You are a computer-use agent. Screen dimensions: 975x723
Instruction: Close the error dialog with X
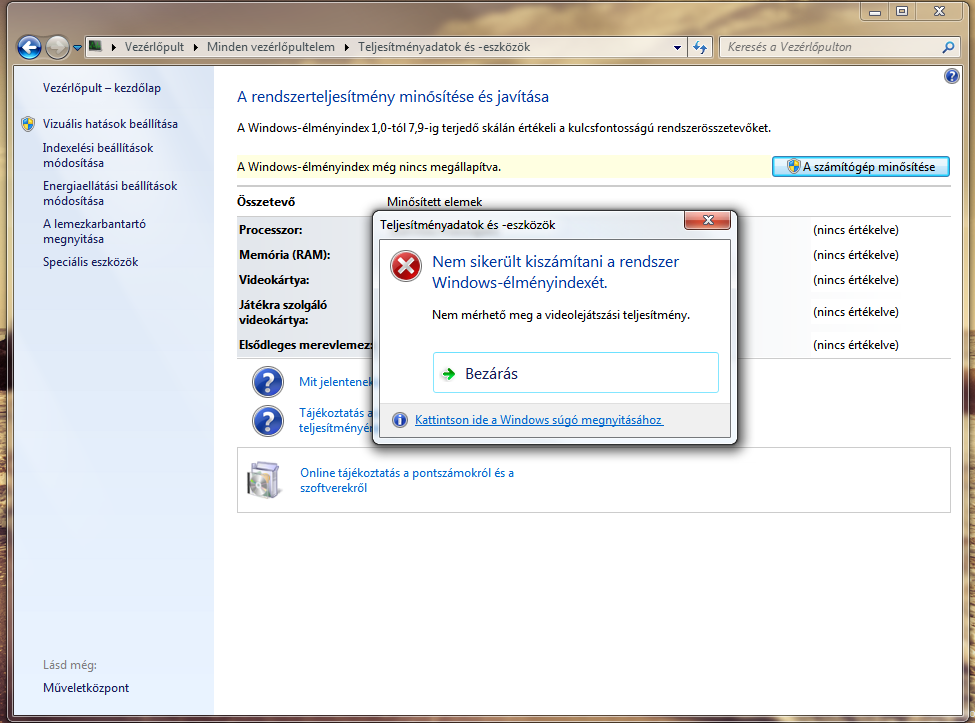[x=708, y=220]
